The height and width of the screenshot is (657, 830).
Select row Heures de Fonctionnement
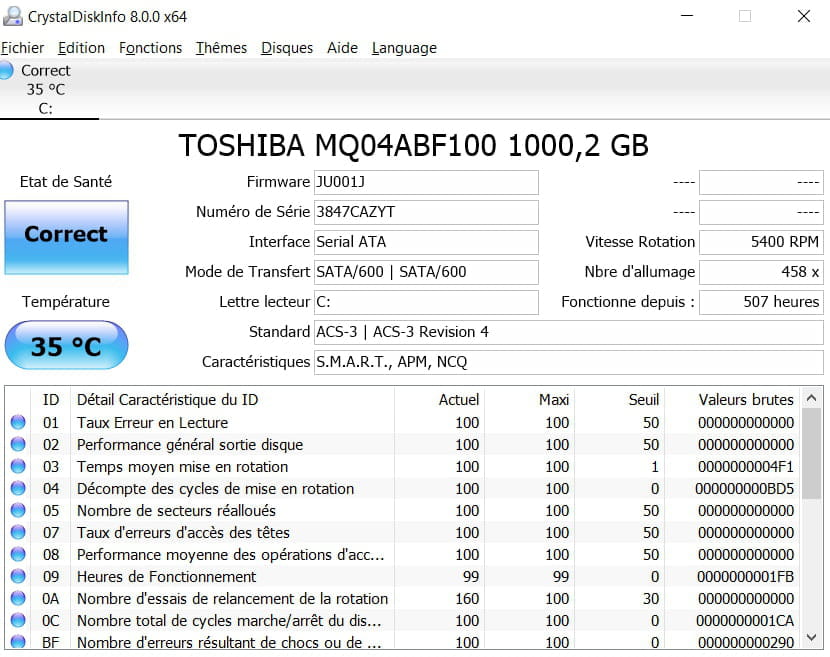coord(403,577)
